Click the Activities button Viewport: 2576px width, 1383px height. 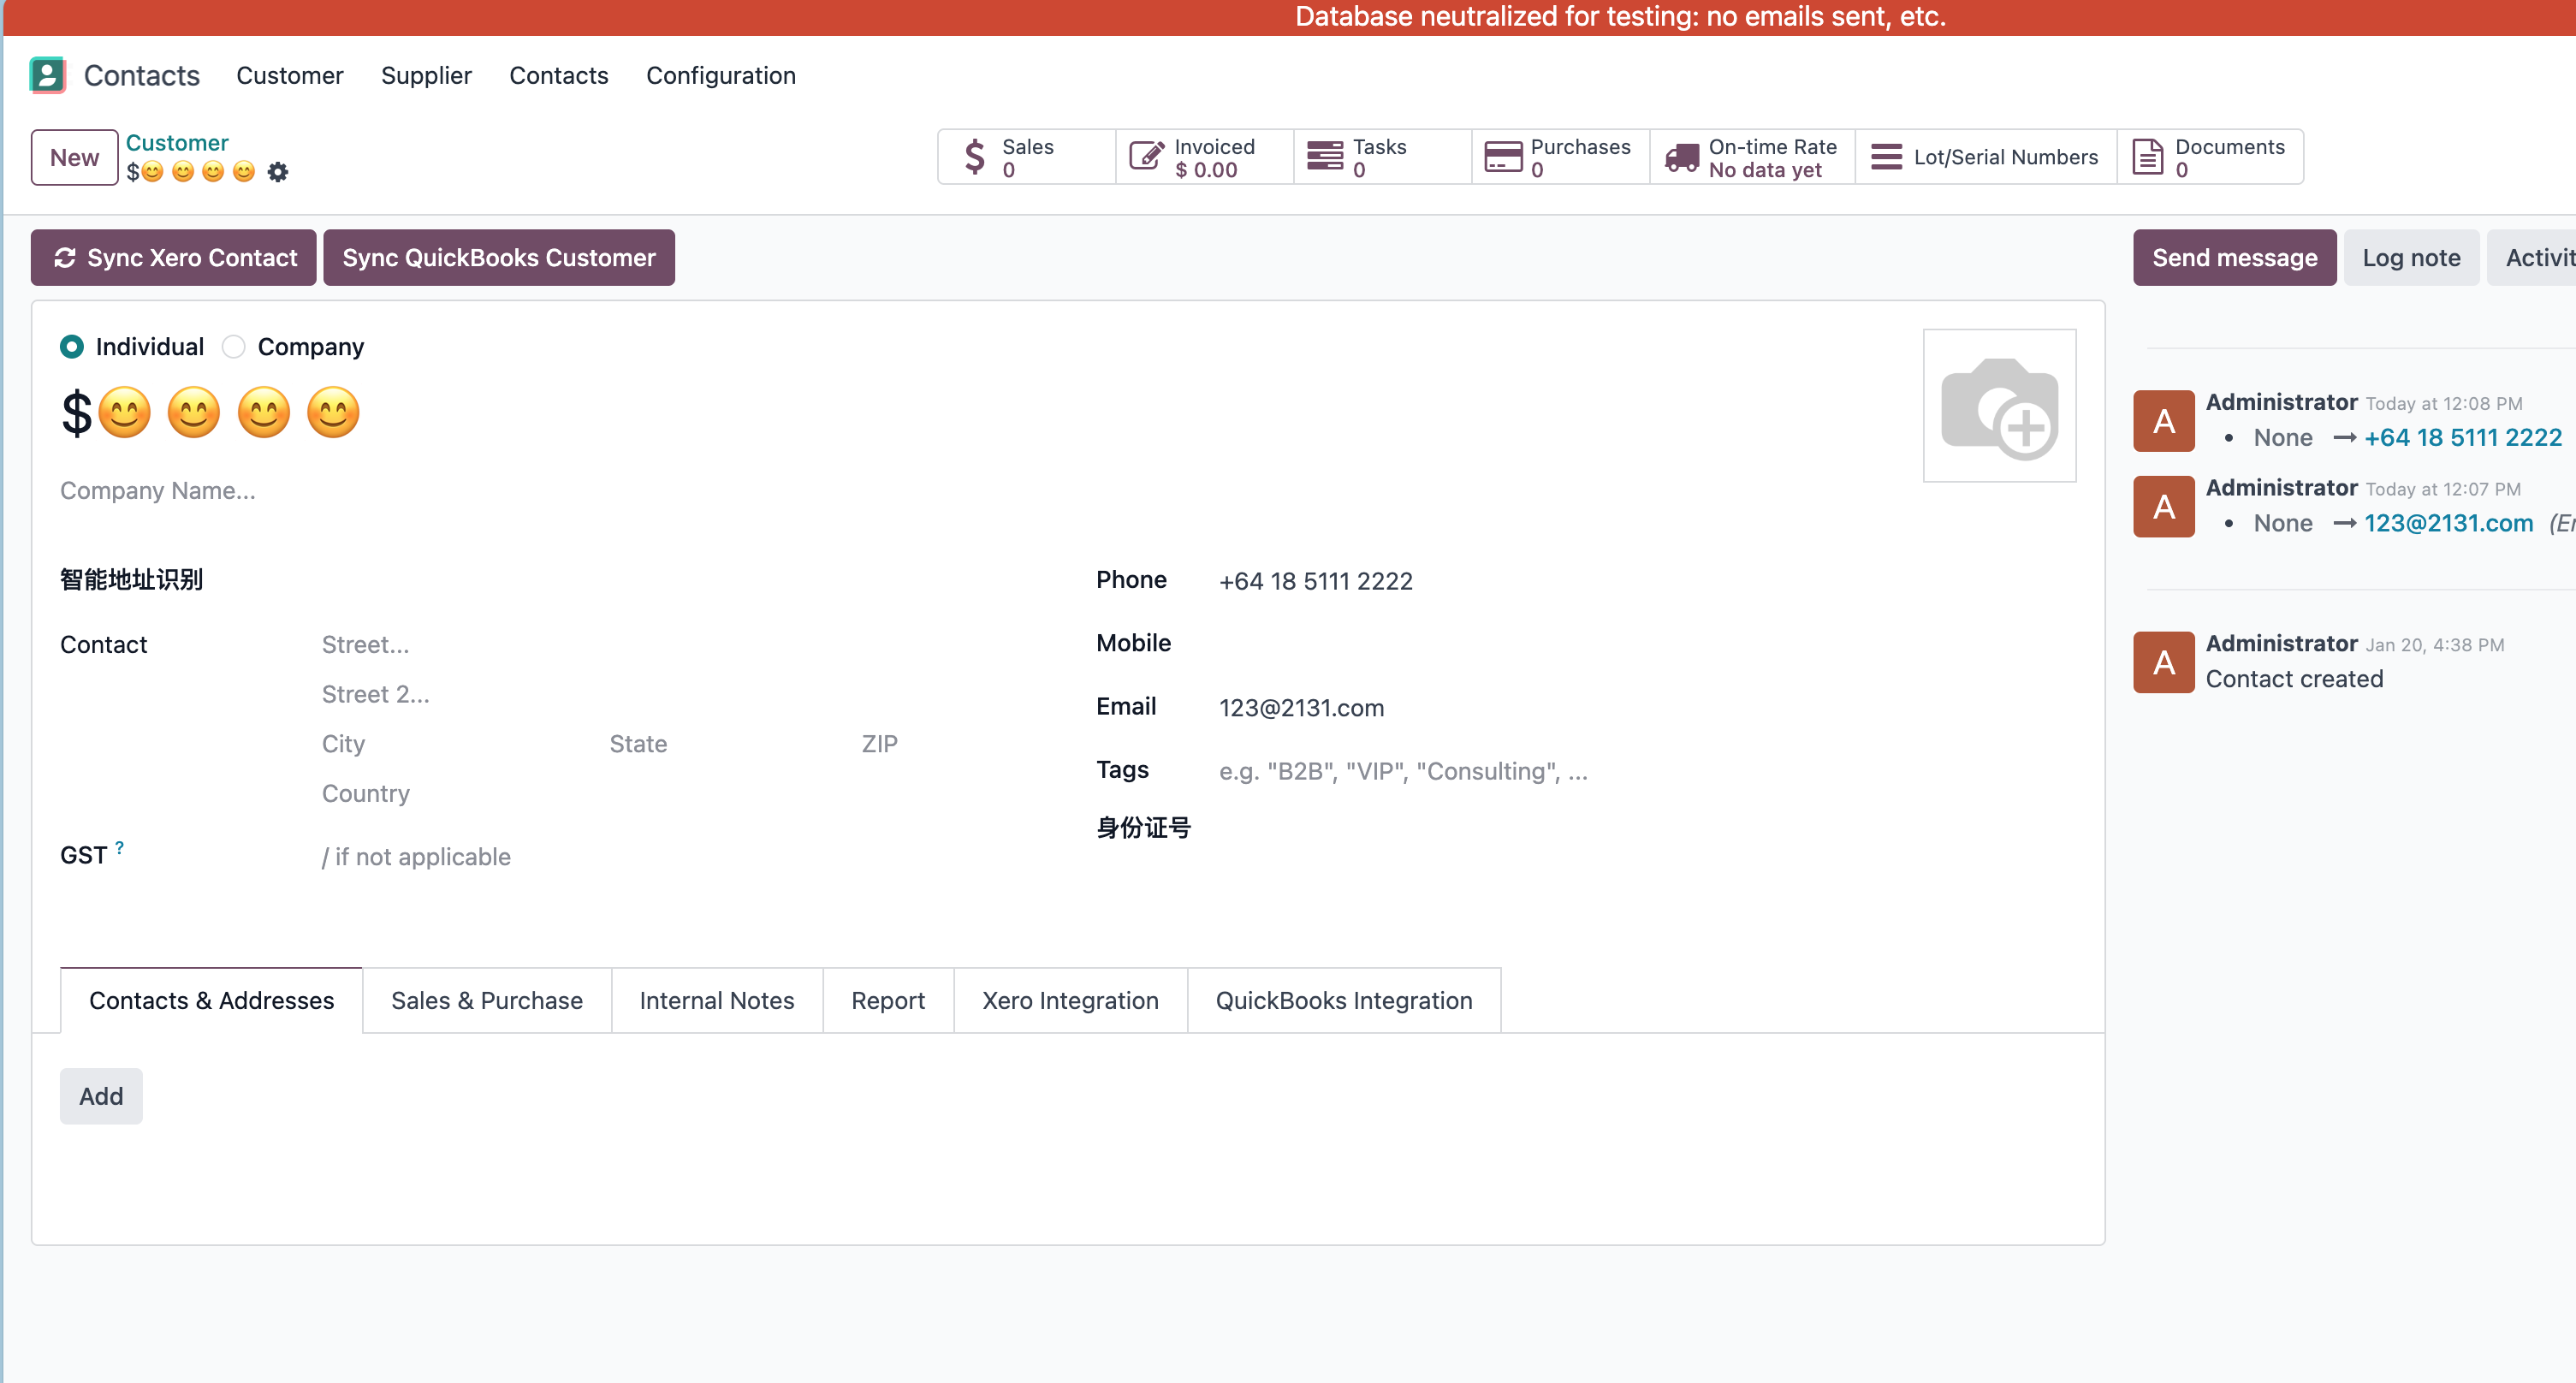[2533, 258]
